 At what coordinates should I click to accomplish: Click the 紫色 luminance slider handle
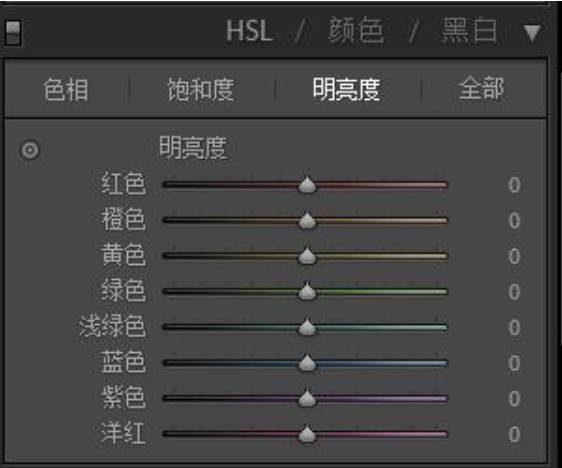pyautogui.click(x=307, y=398)
